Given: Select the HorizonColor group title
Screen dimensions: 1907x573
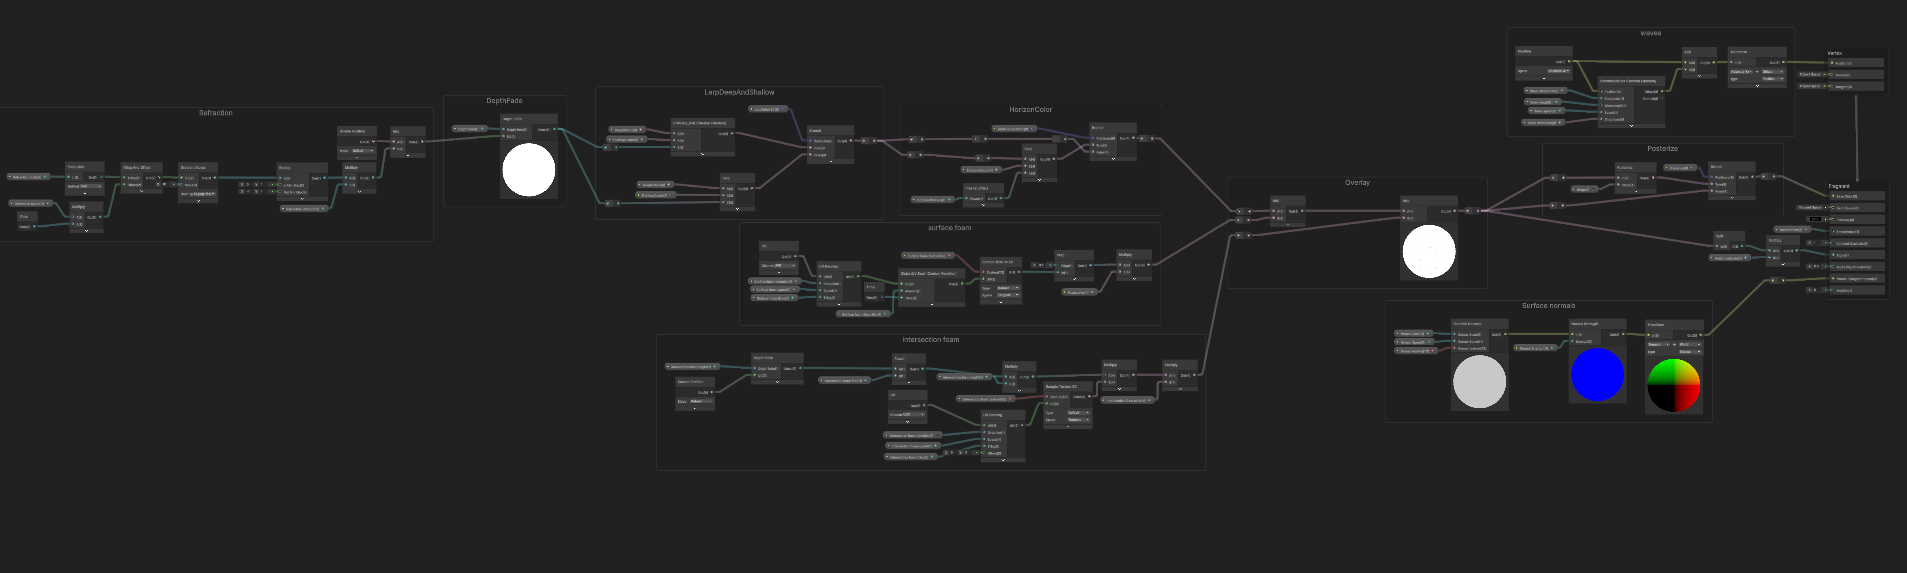Looking at the screenshot, I should 1030,110.
